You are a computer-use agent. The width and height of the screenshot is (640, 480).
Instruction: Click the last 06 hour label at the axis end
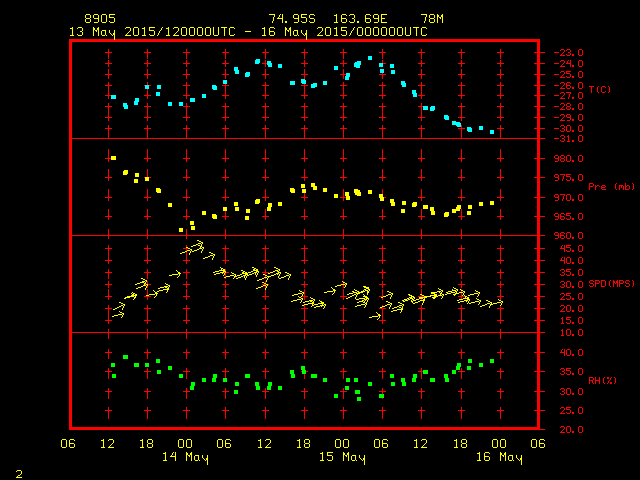pos(538,444)
